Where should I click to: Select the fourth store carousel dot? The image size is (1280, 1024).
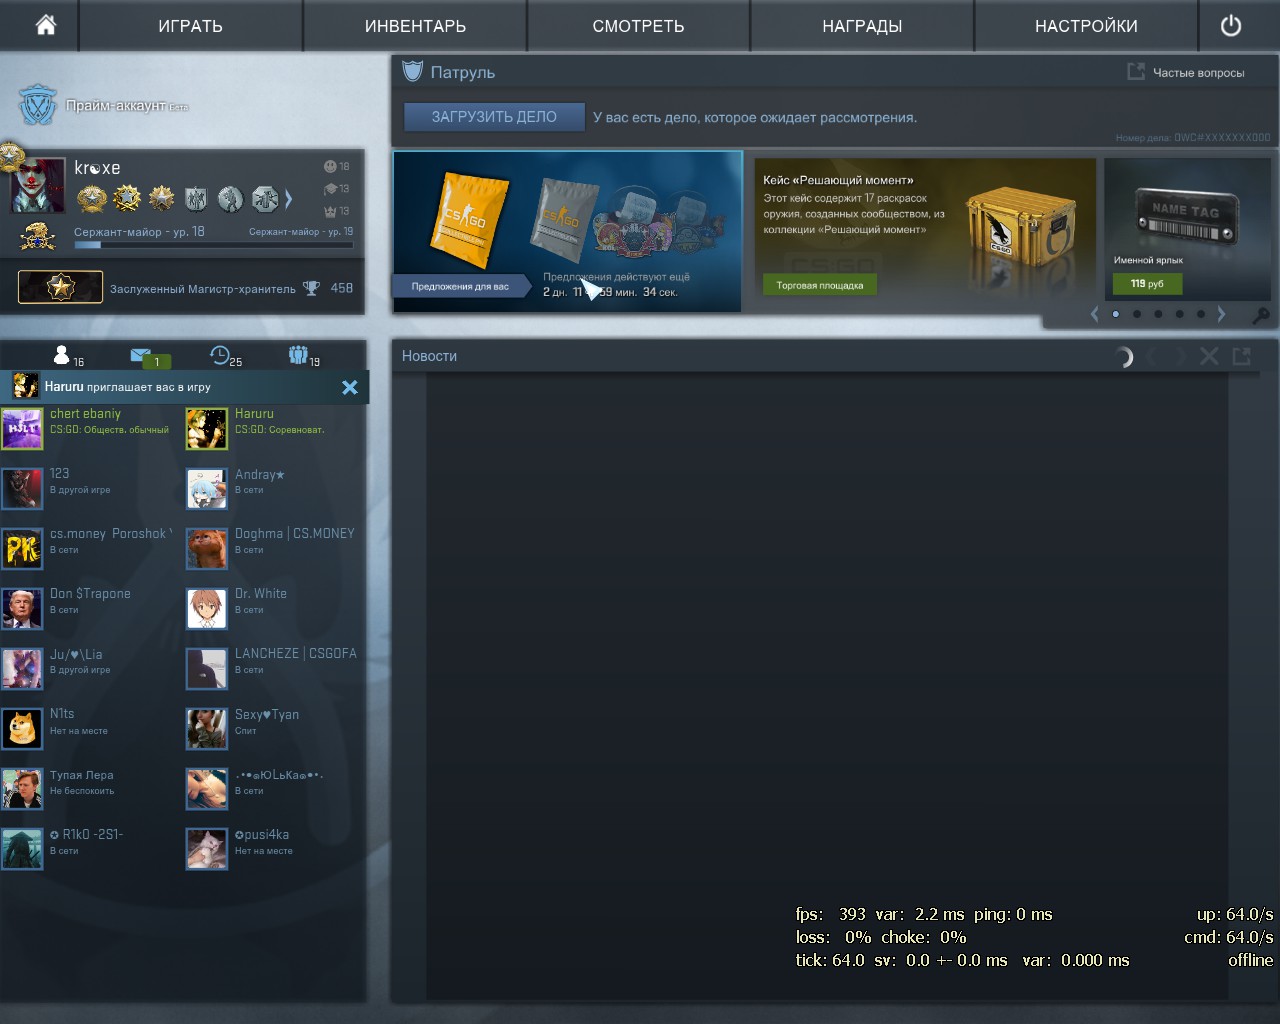tap(1179, 314)
